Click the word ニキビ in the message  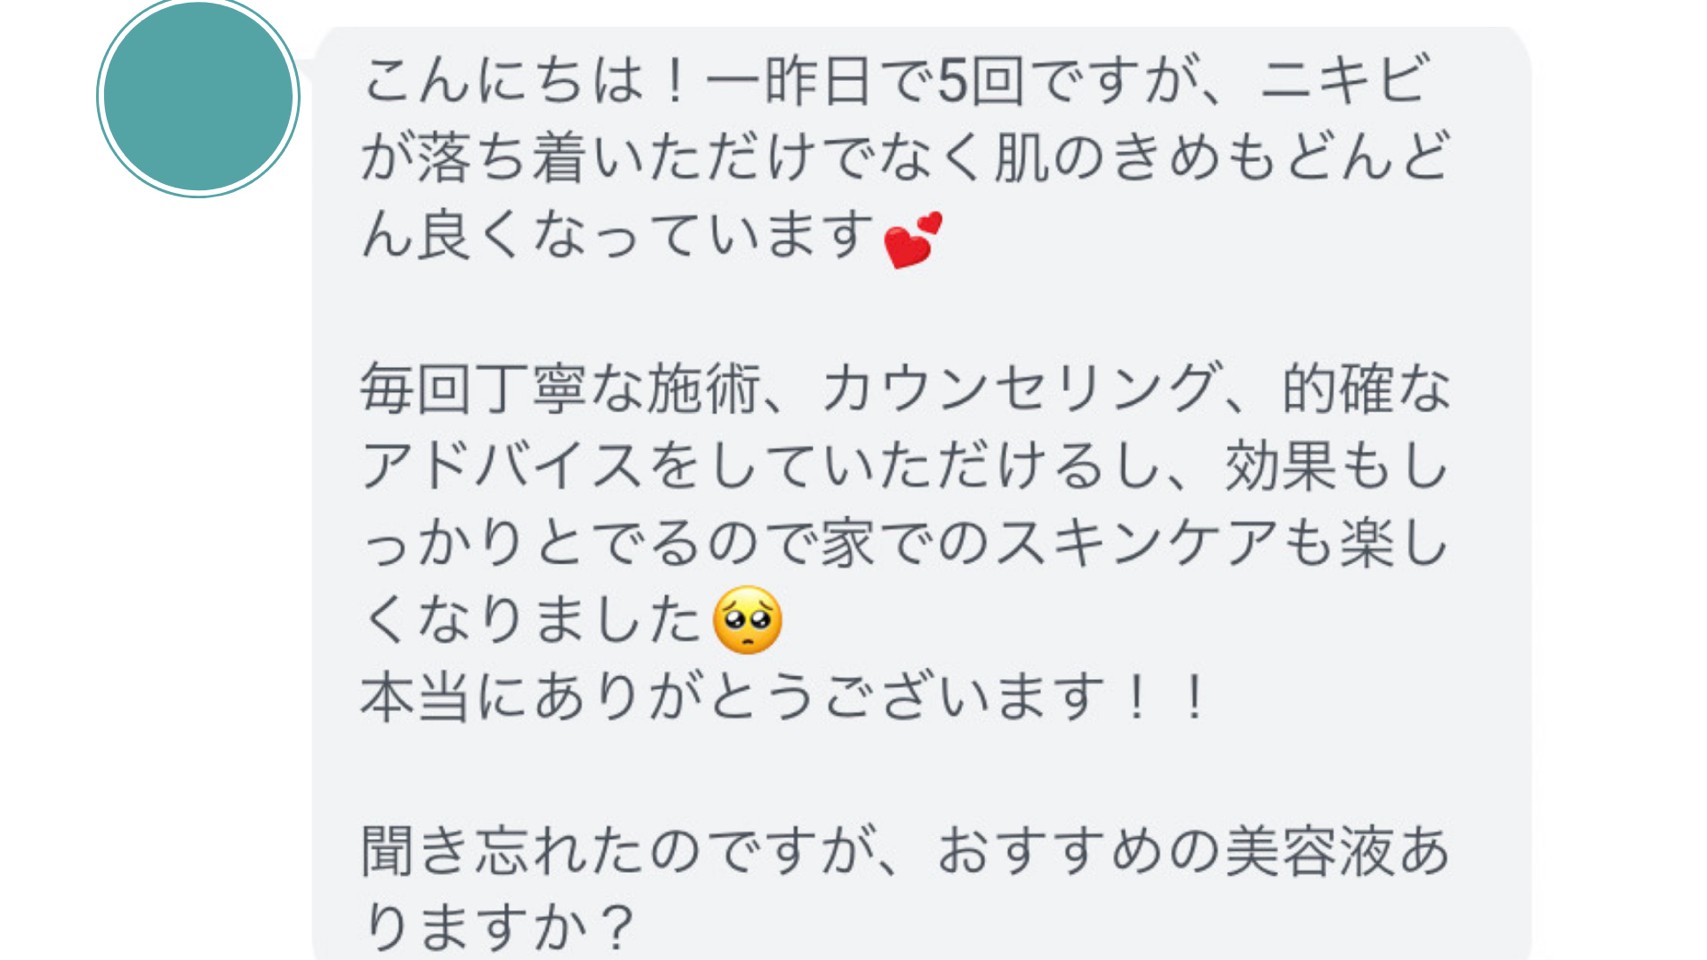point(1345,80)
